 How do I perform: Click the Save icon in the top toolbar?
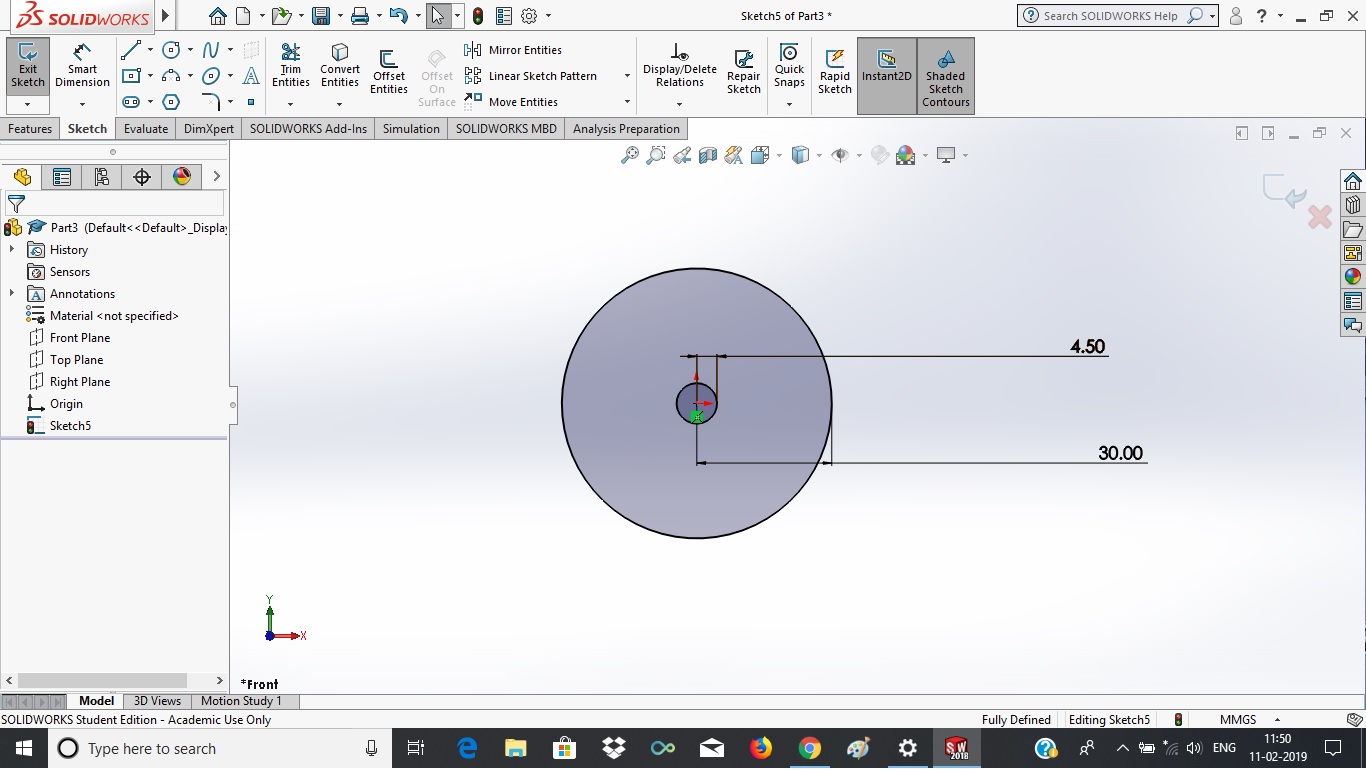pyautogui.click(x=321, y=16)
